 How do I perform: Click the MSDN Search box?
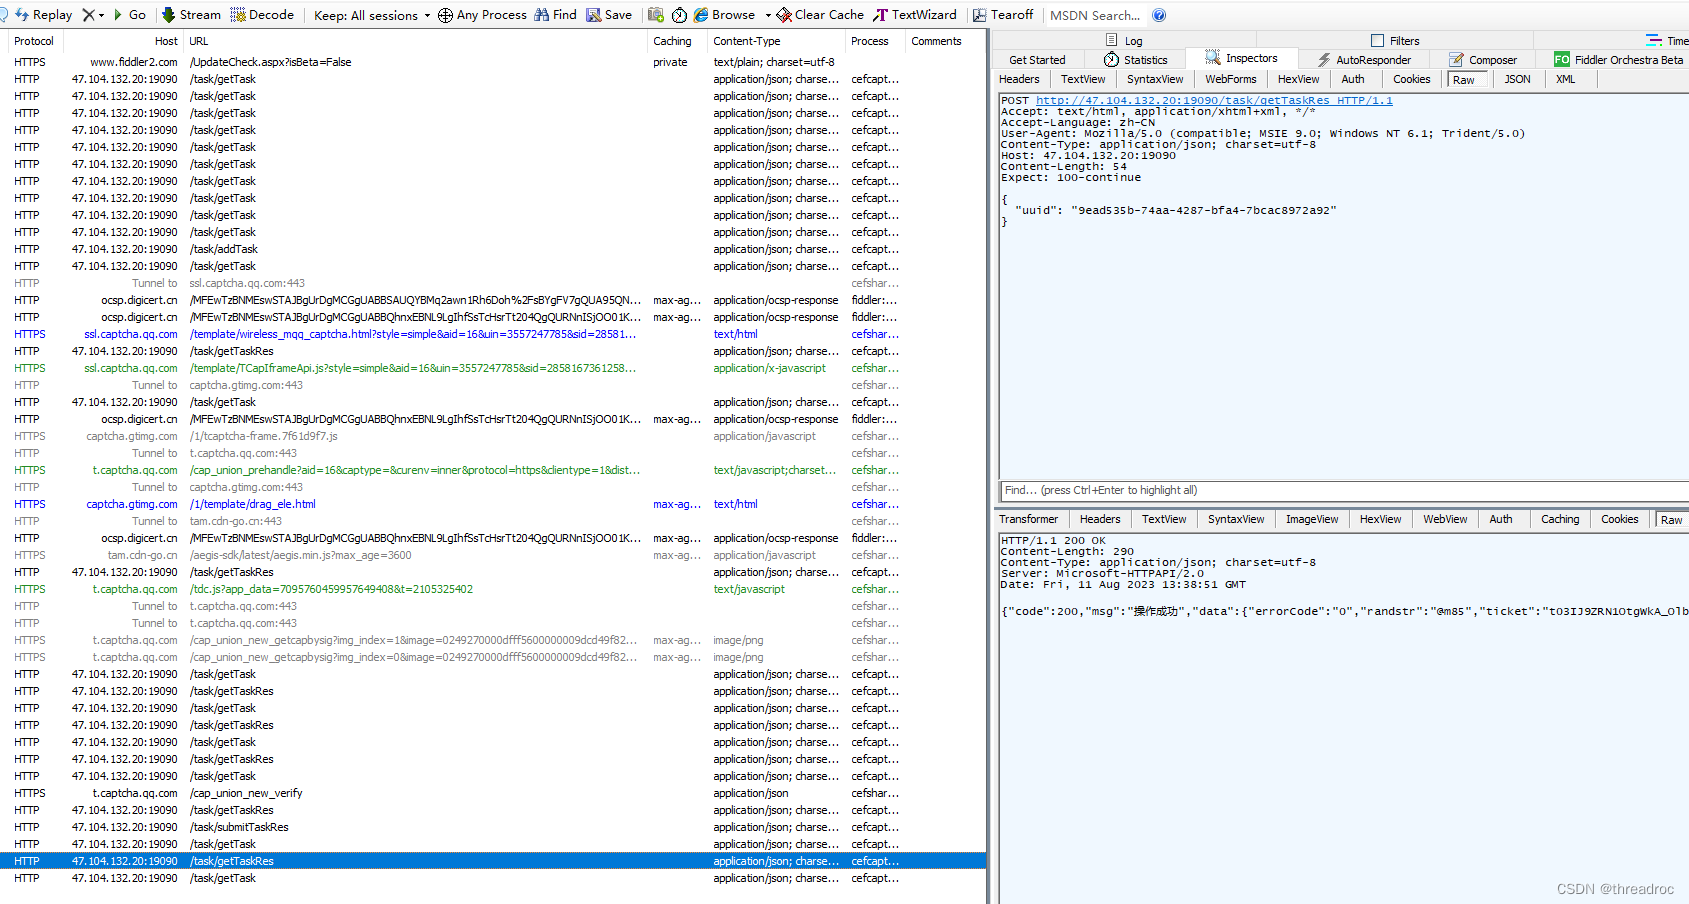pyautogui.click(x=1095, y=15)
